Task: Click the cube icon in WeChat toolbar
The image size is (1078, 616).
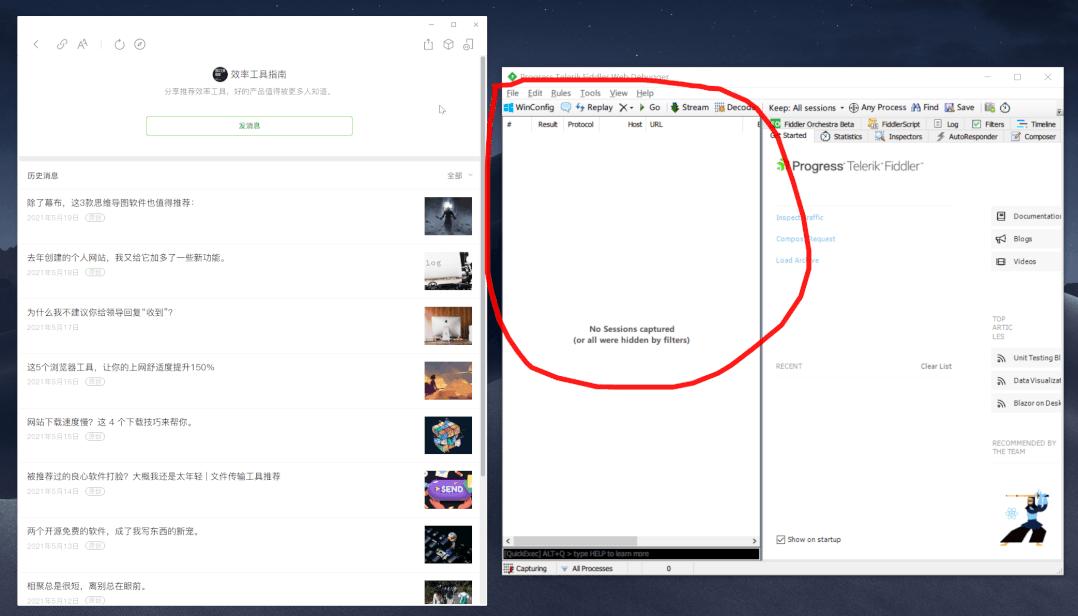Action: pos(448,44)
